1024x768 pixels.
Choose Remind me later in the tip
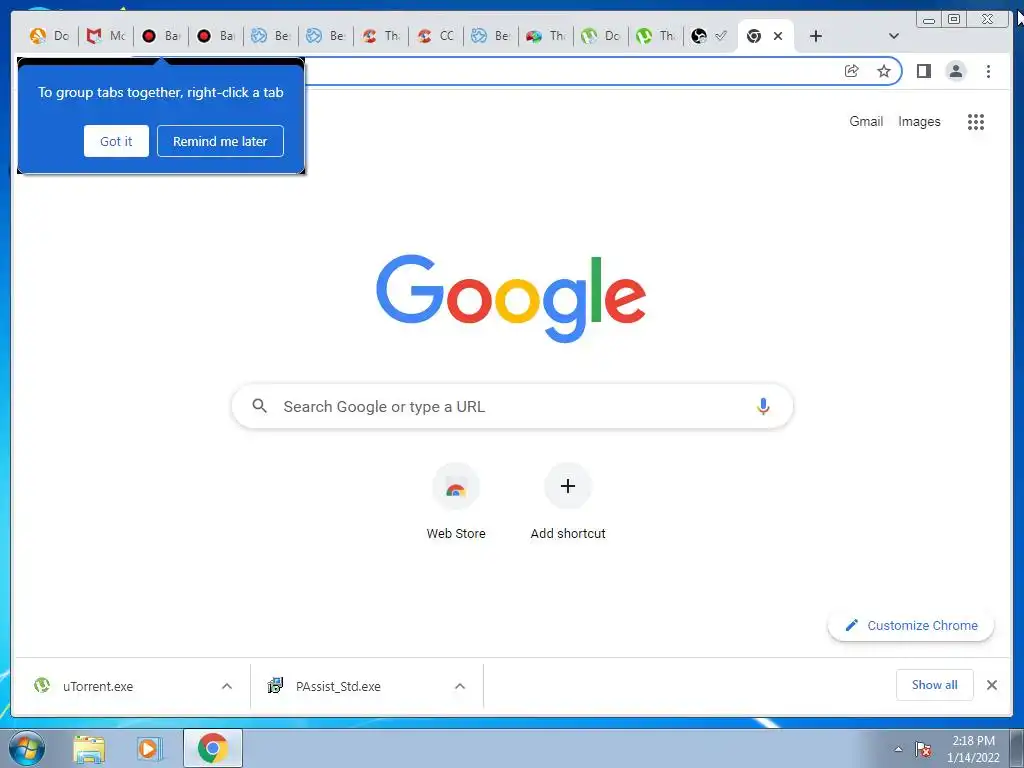click(x=220, y=141)
